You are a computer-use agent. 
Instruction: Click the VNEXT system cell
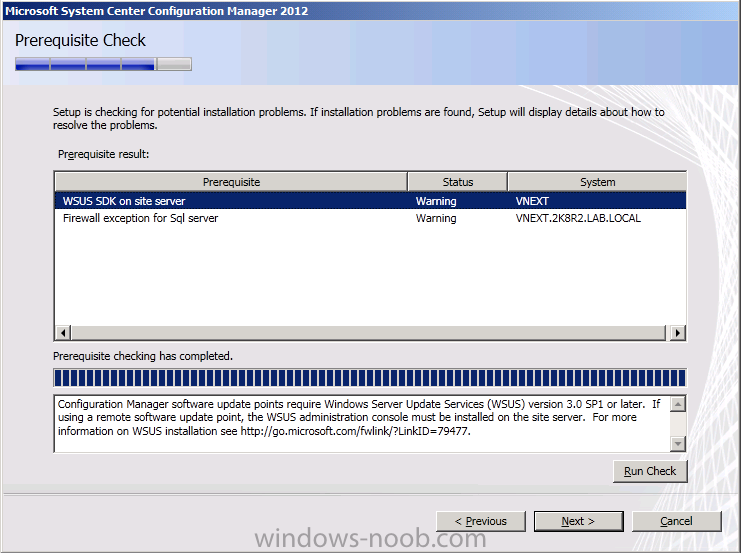click(532, 201)
